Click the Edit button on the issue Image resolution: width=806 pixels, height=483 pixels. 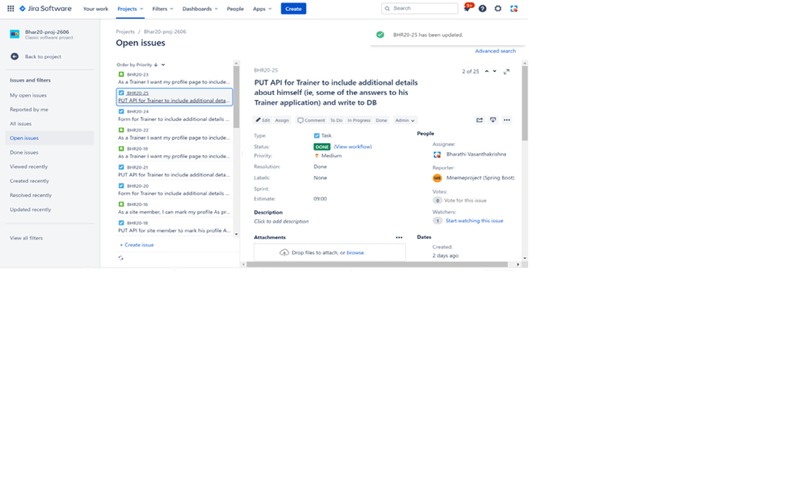263,120
